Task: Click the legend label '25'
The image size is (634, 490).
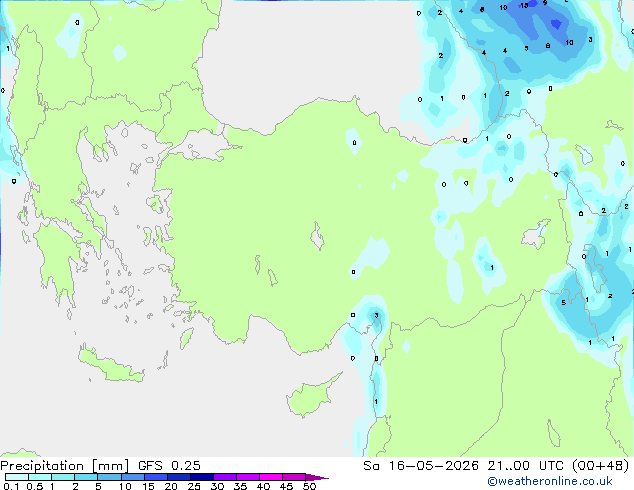Action: pyautogui.click(x=194, y=486)
